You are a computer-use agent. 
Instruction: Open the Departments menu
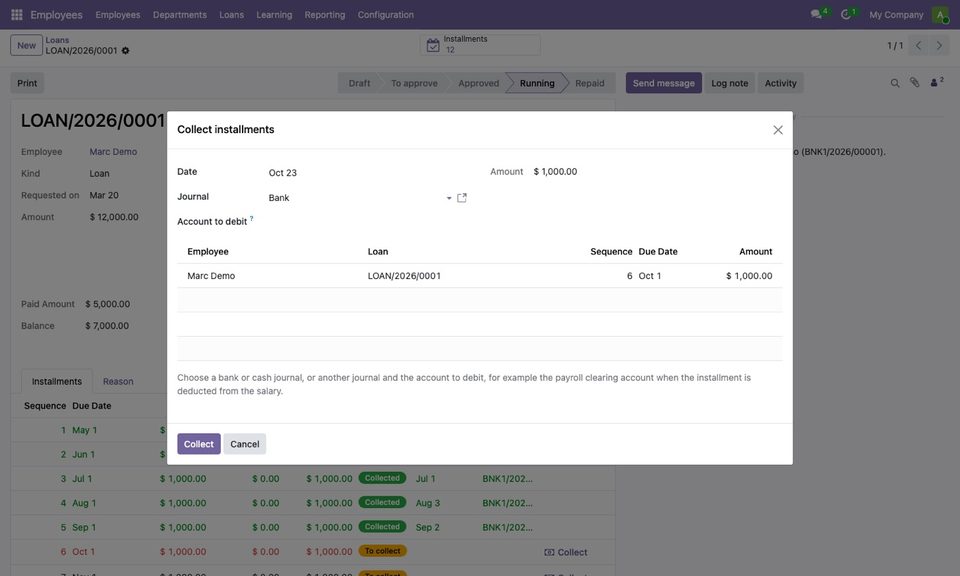pyautogui.click(x=179, y=15)
